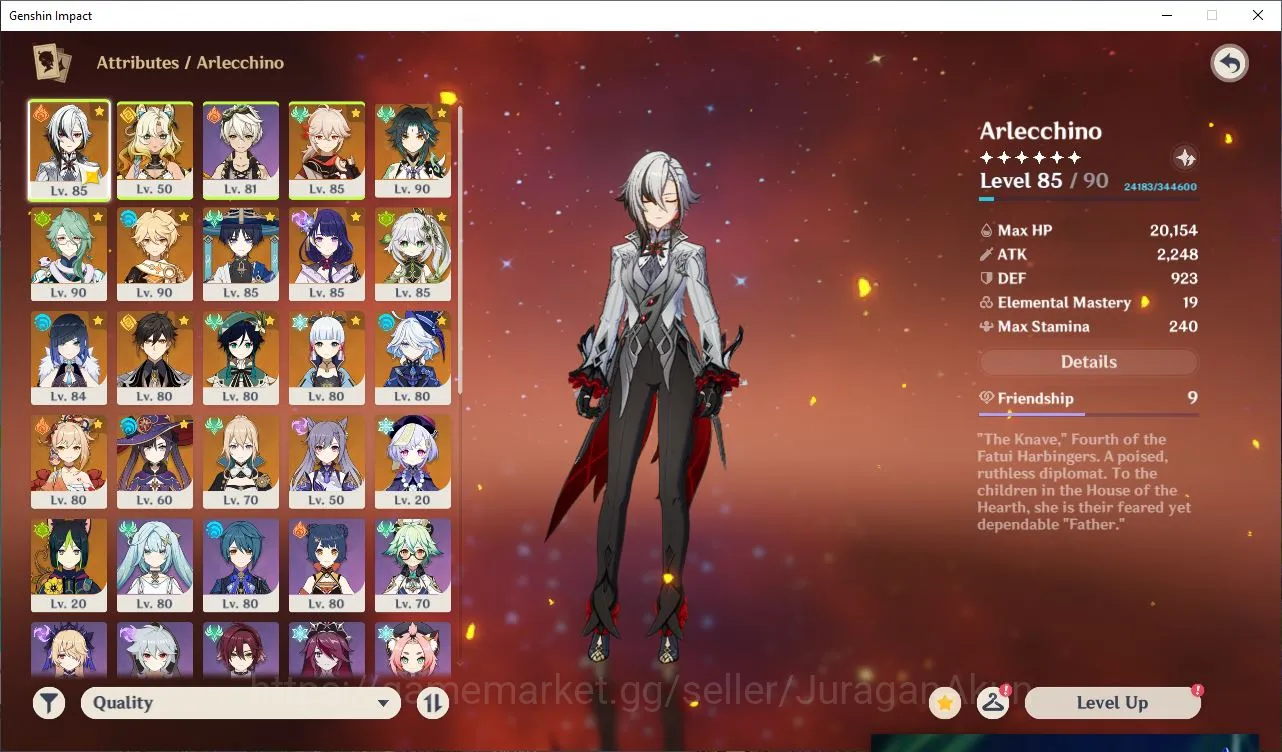Select Baizhu Lv. 90 portrait
Image resolution: width=1282 pixels, height=752 pixels.
pyautogui.click(x=69, y=254)
